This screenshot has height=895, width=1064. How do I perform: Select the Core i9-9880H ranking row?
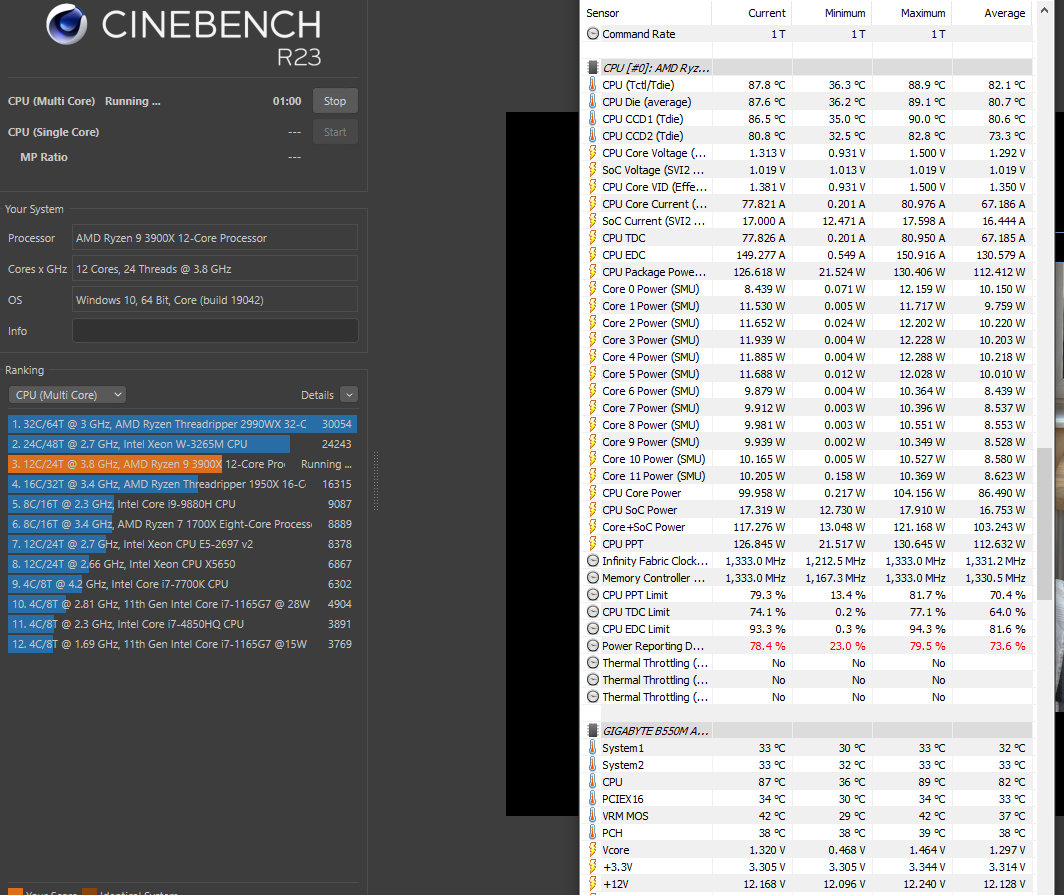pos(183,504)
